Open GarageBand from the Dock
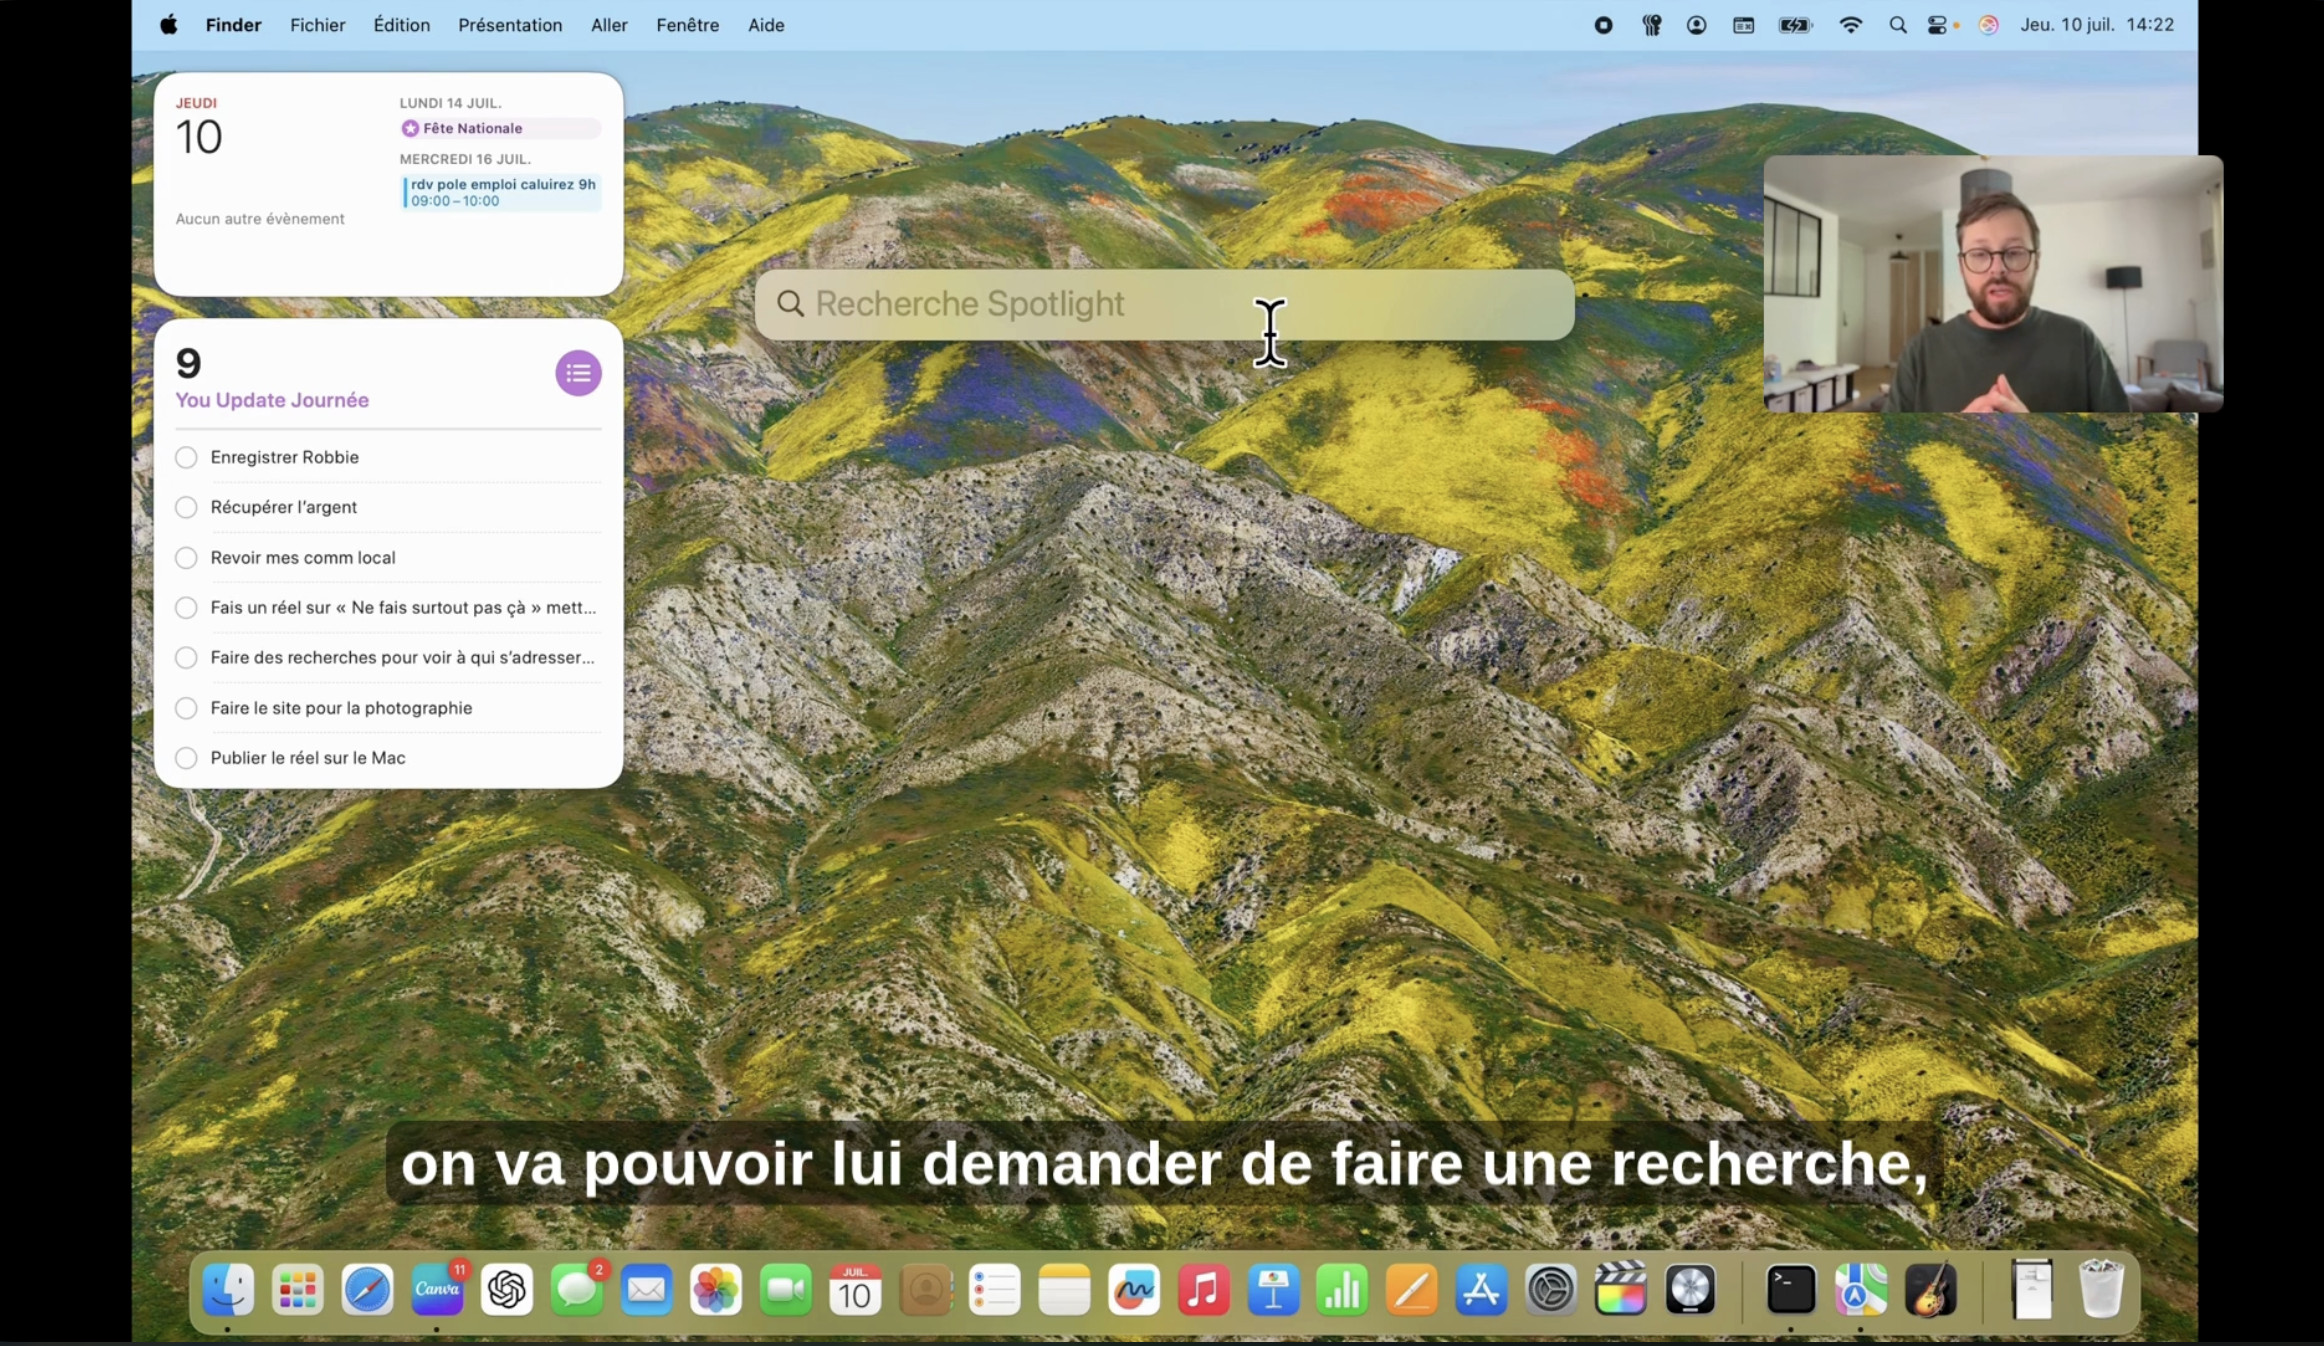The width and height of the screenshot is (2324, 1346). [x=1930, y=1290]
